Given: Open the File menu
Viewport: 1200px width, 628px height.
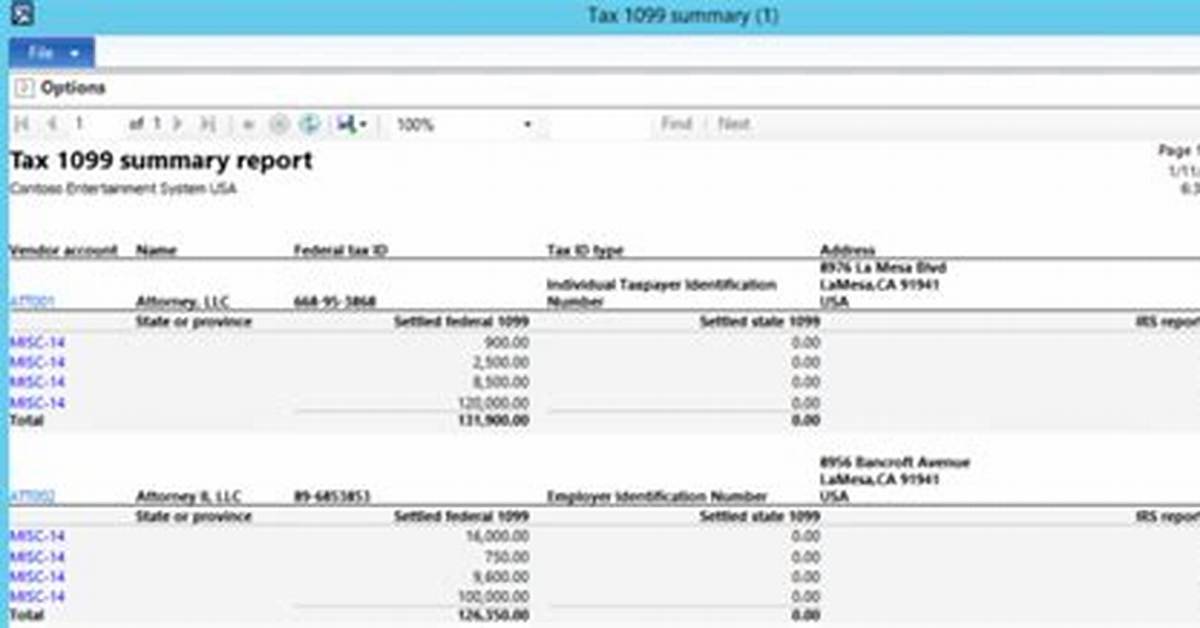Looking at the screenshot, I should point(52,53).
